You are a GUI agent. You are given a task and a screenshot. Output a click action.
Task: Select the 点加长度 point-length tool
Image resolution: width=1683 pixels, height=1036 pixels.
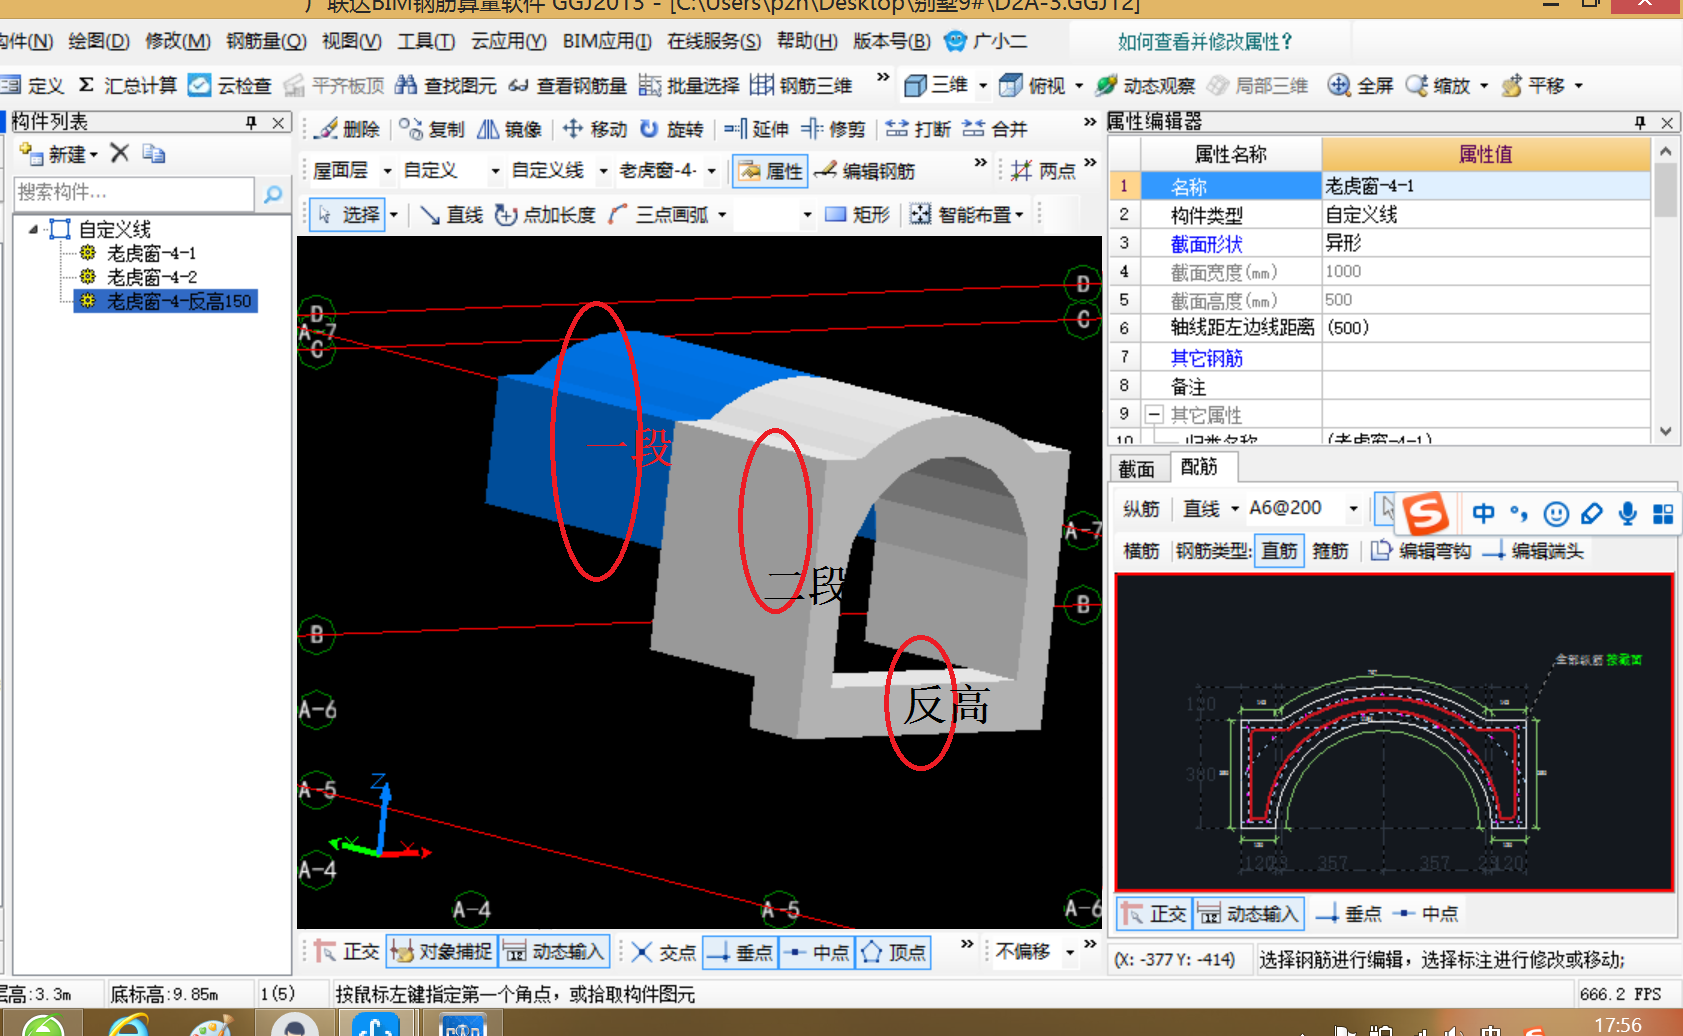546,215
